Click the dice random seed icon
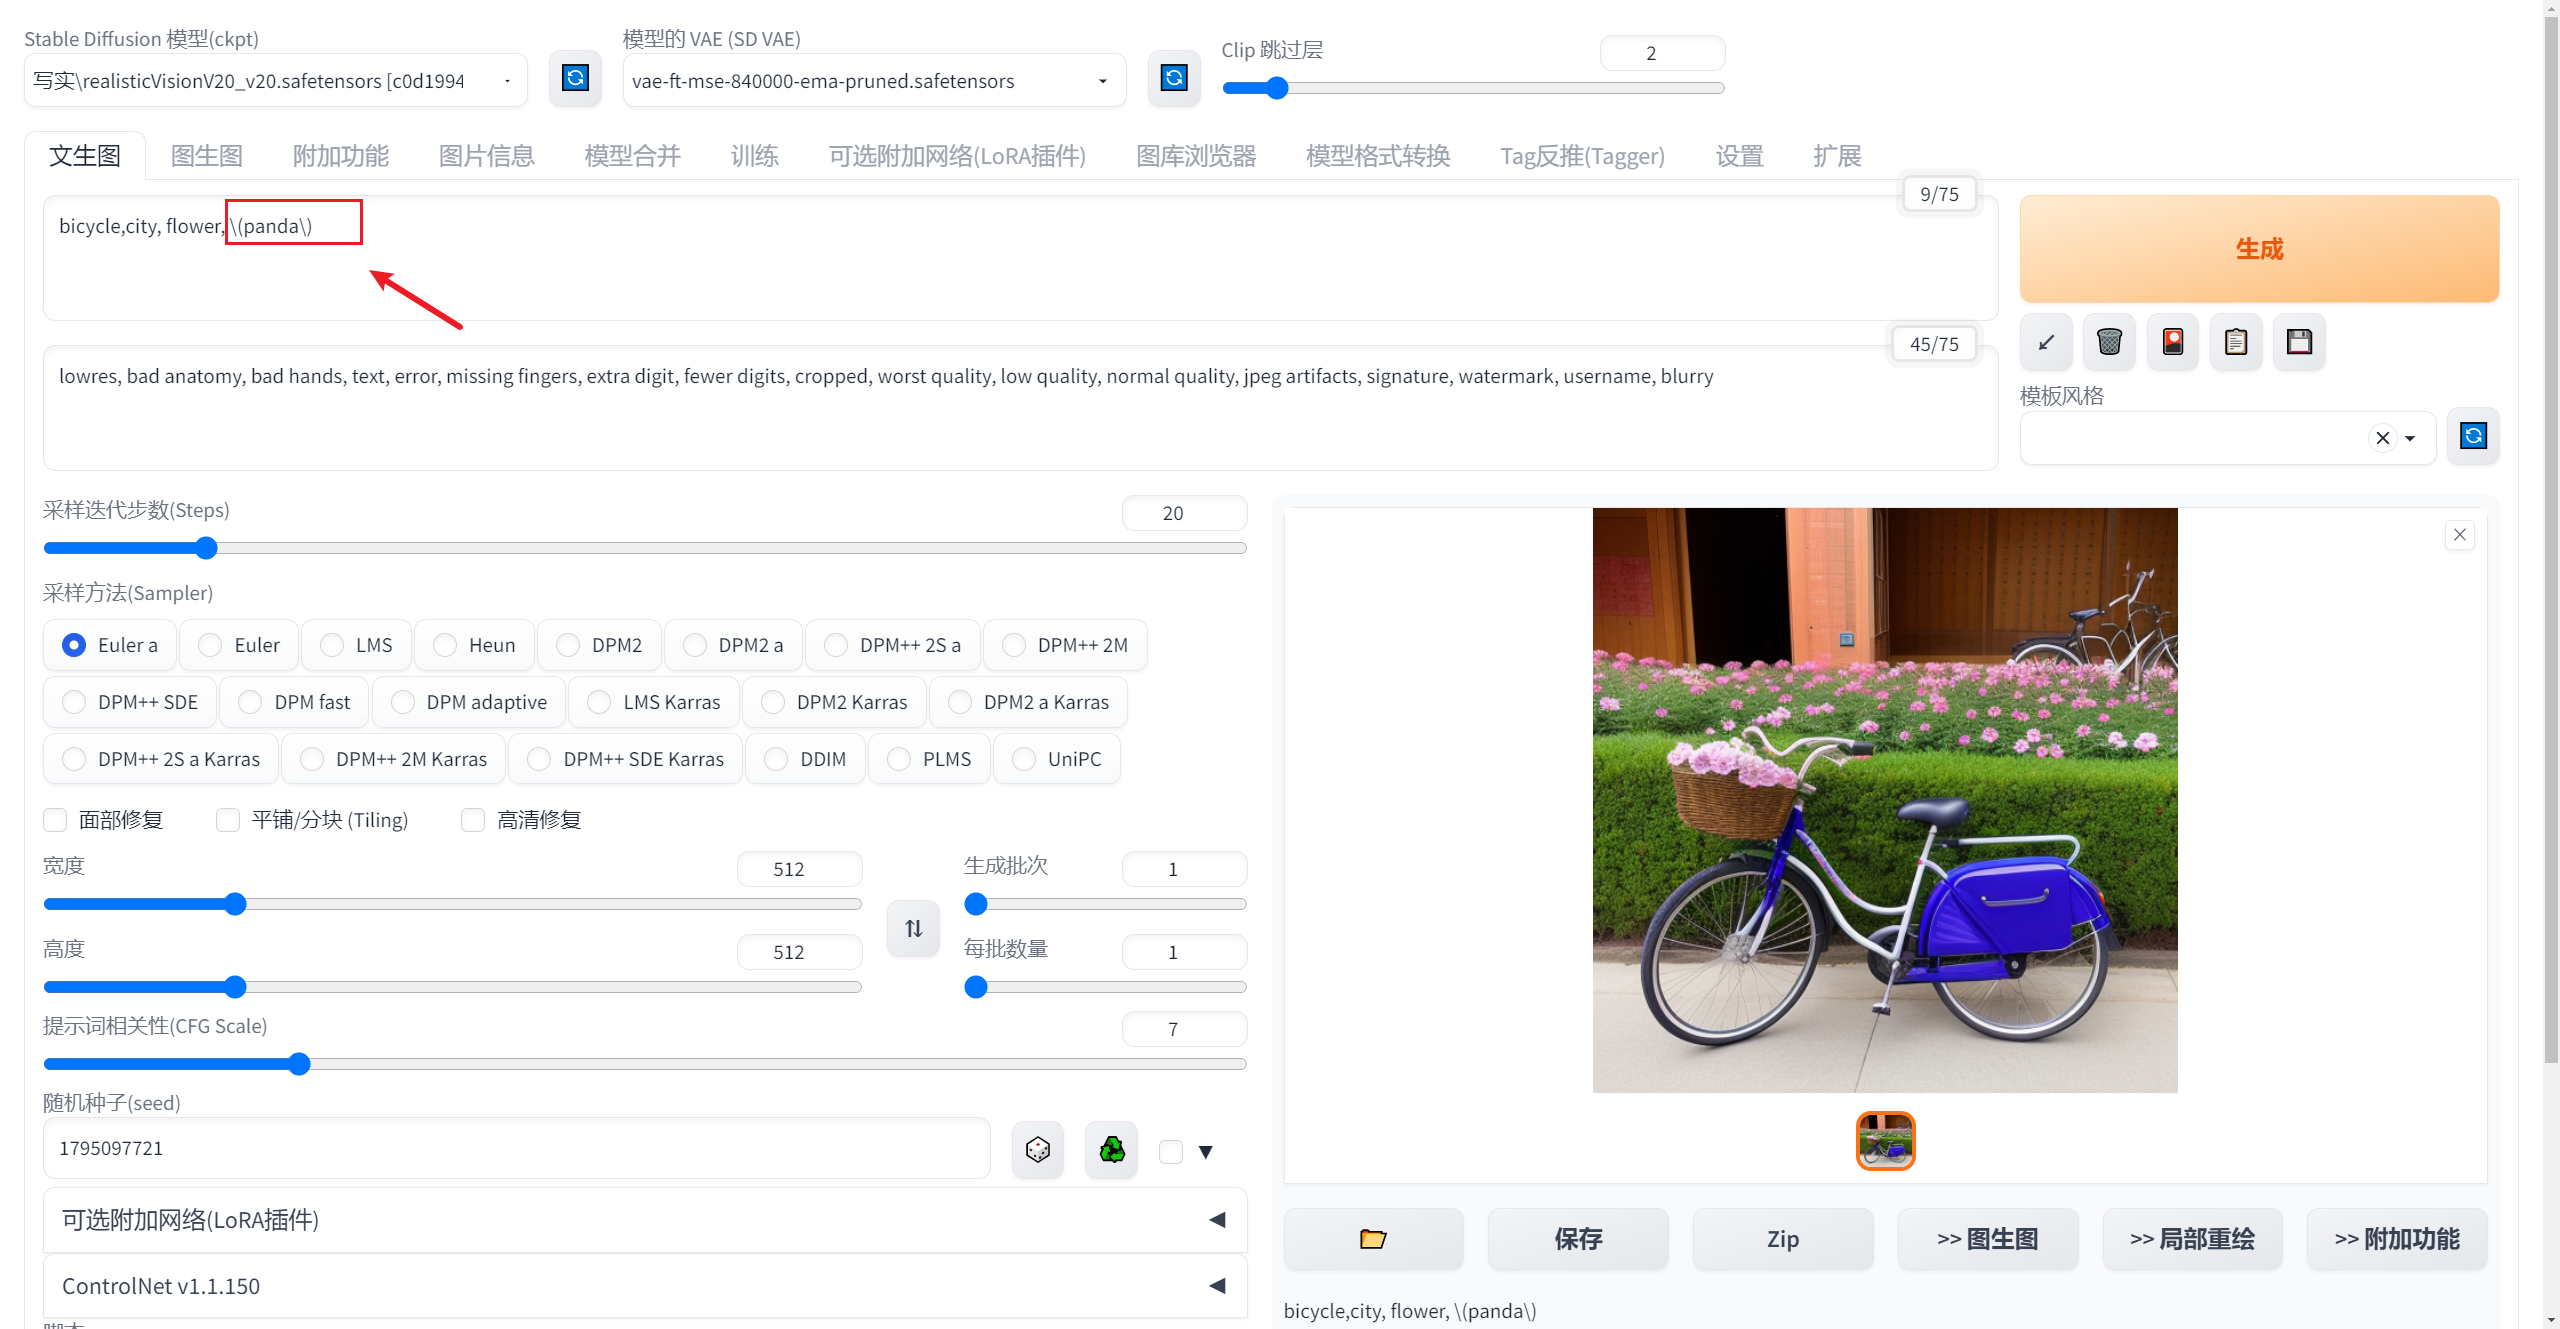 point(1038,1150)
